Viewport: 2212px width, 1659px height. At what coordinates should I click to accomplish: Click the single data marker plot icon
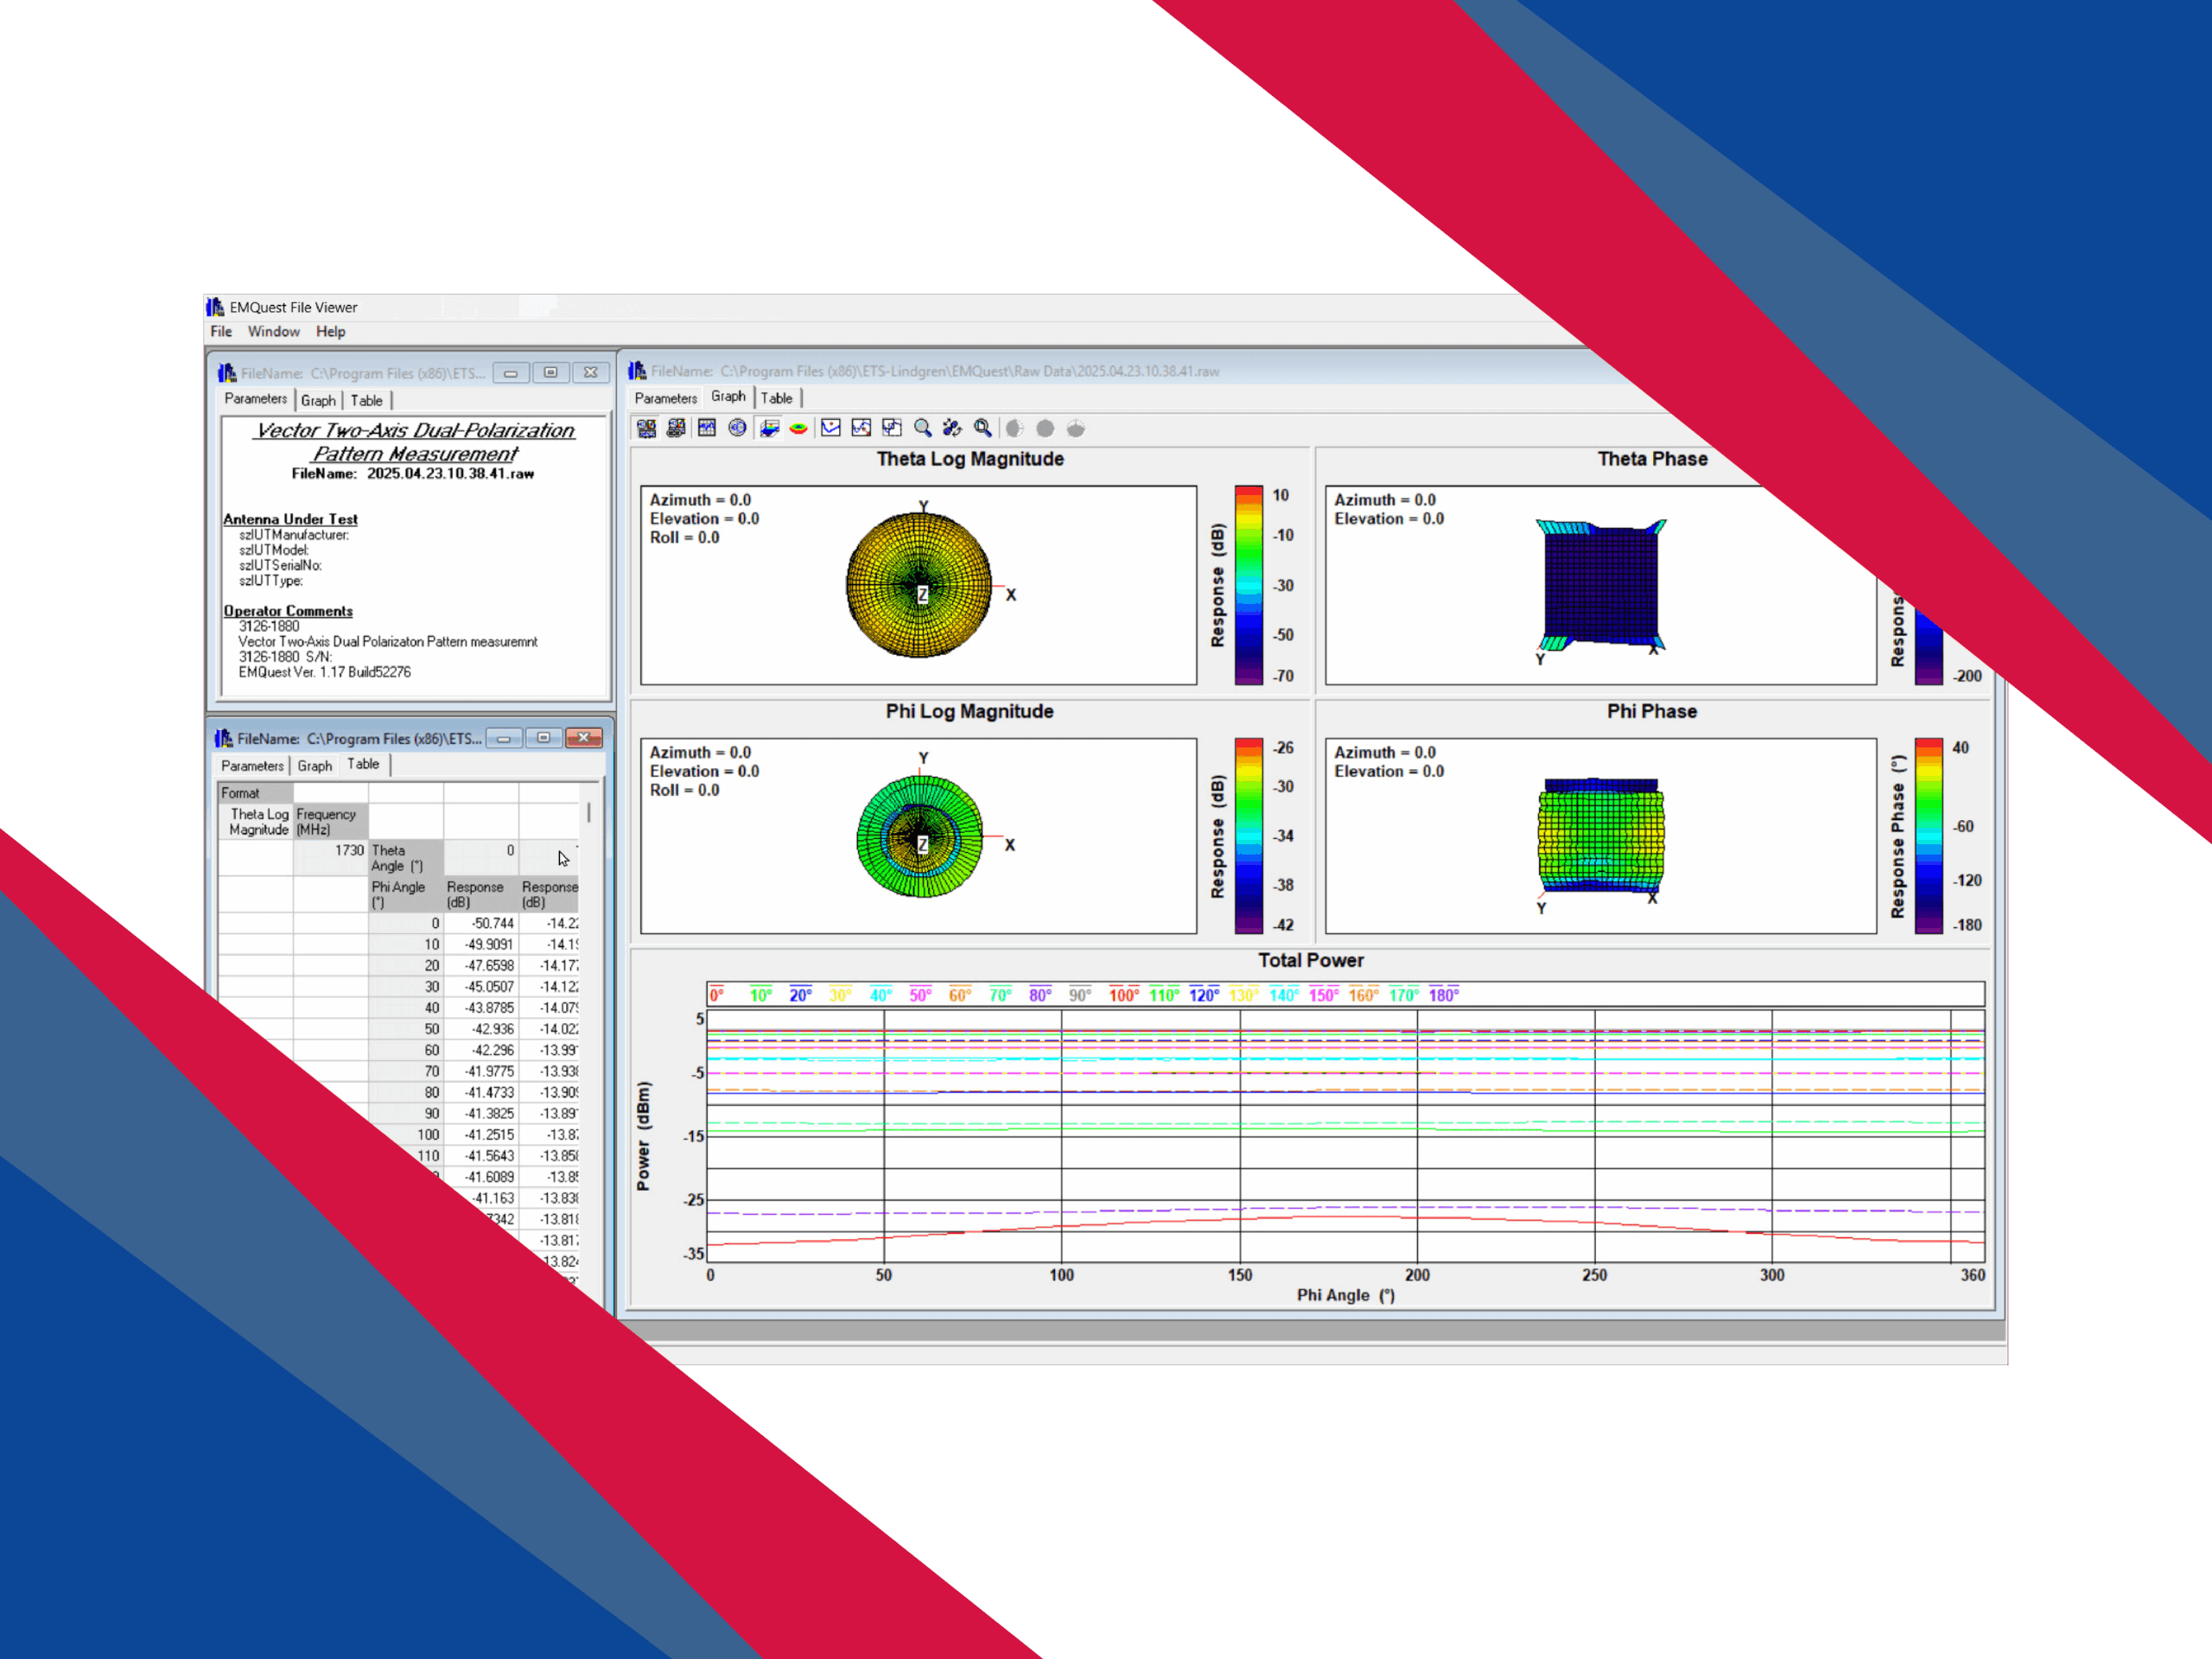pyautogui.click(x=830, y=429)
